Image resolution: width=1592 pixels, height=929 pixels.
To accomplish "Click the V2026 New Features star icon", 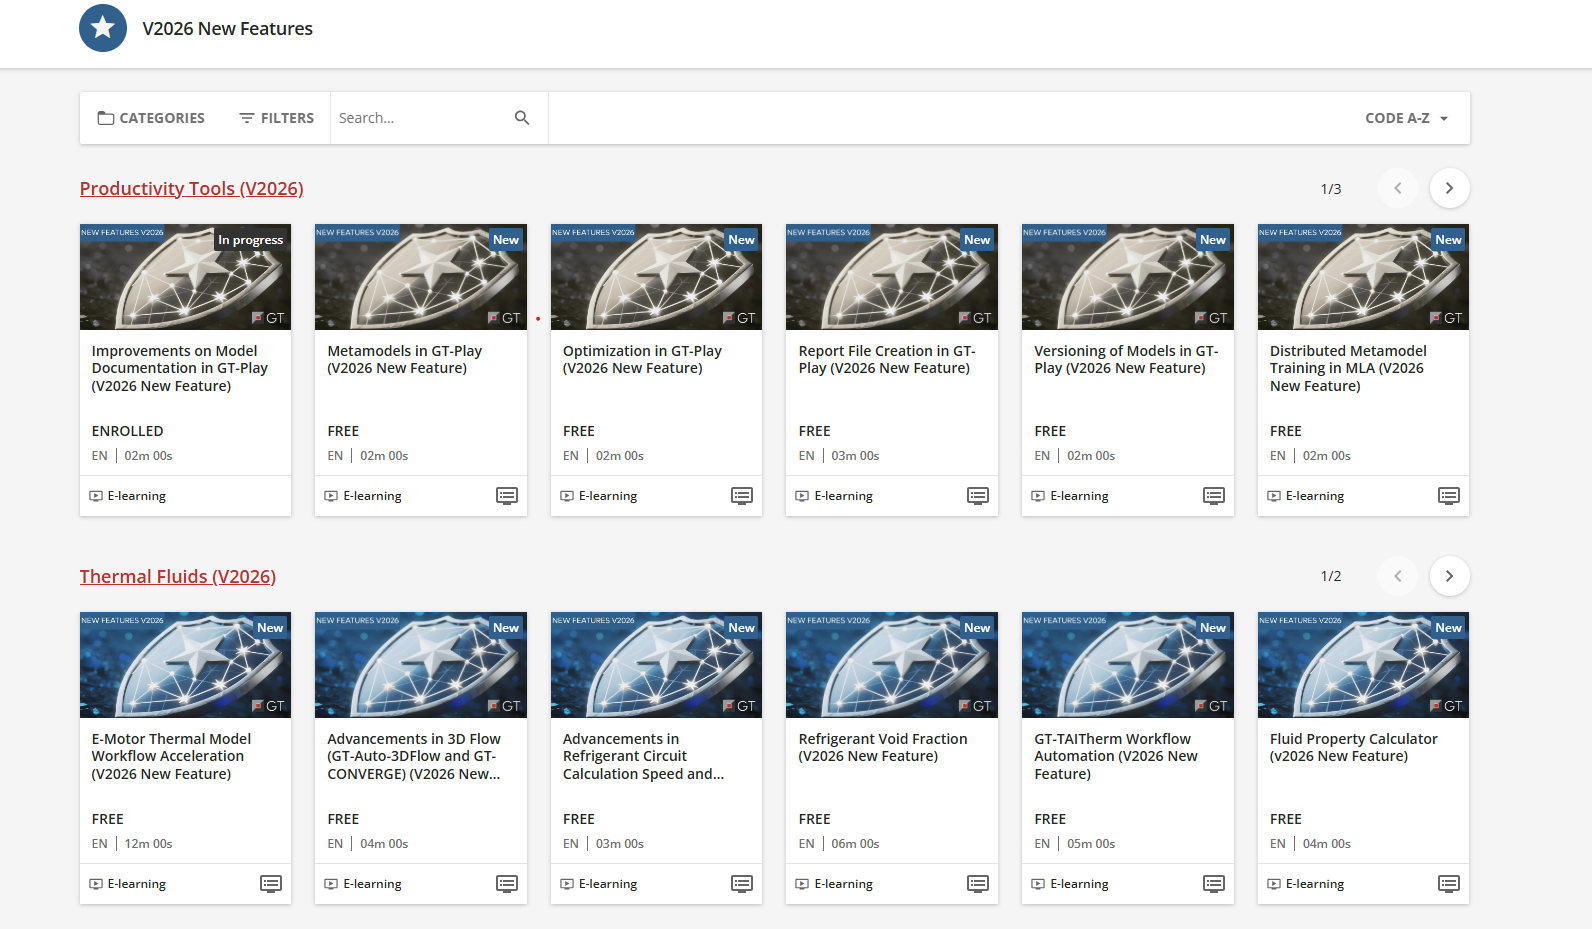I will coord(103,28).
